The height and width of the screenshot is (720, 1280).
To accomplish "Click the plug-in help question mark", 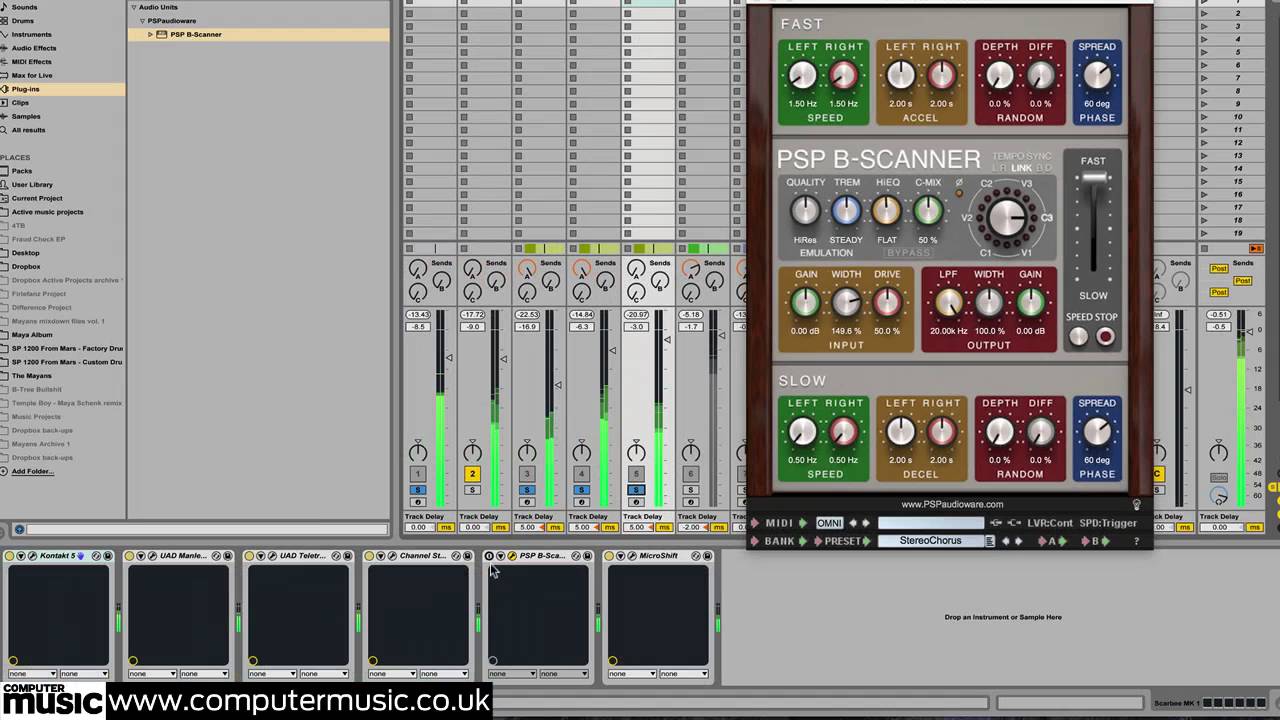I will [x=1135, y=541].
